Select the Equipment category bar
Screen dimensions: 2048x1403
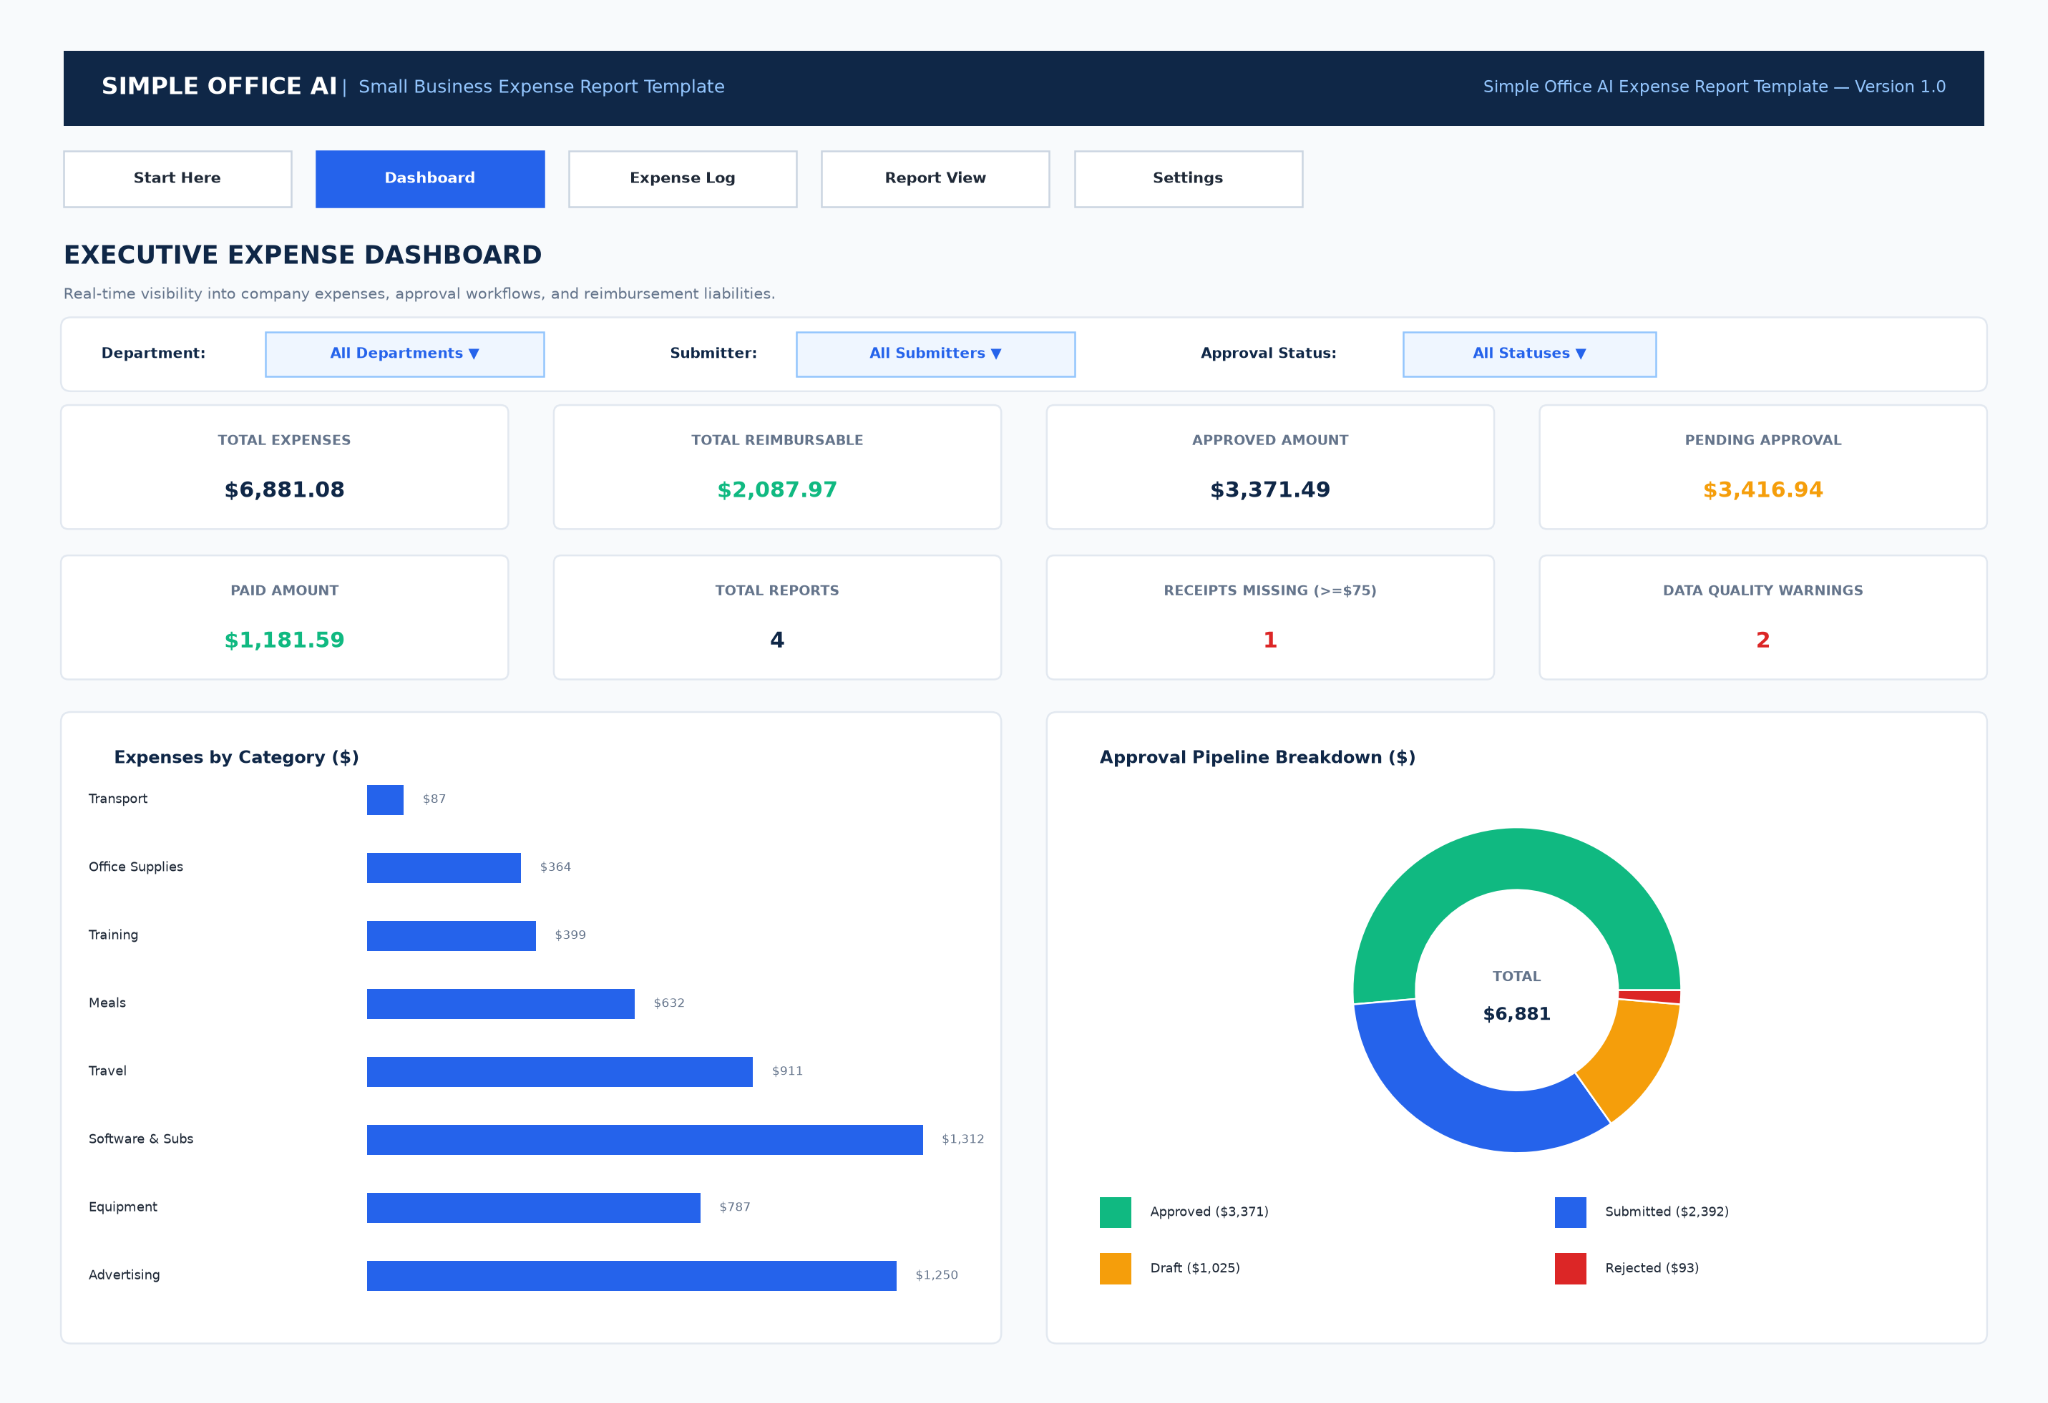tap(534, 1208)
